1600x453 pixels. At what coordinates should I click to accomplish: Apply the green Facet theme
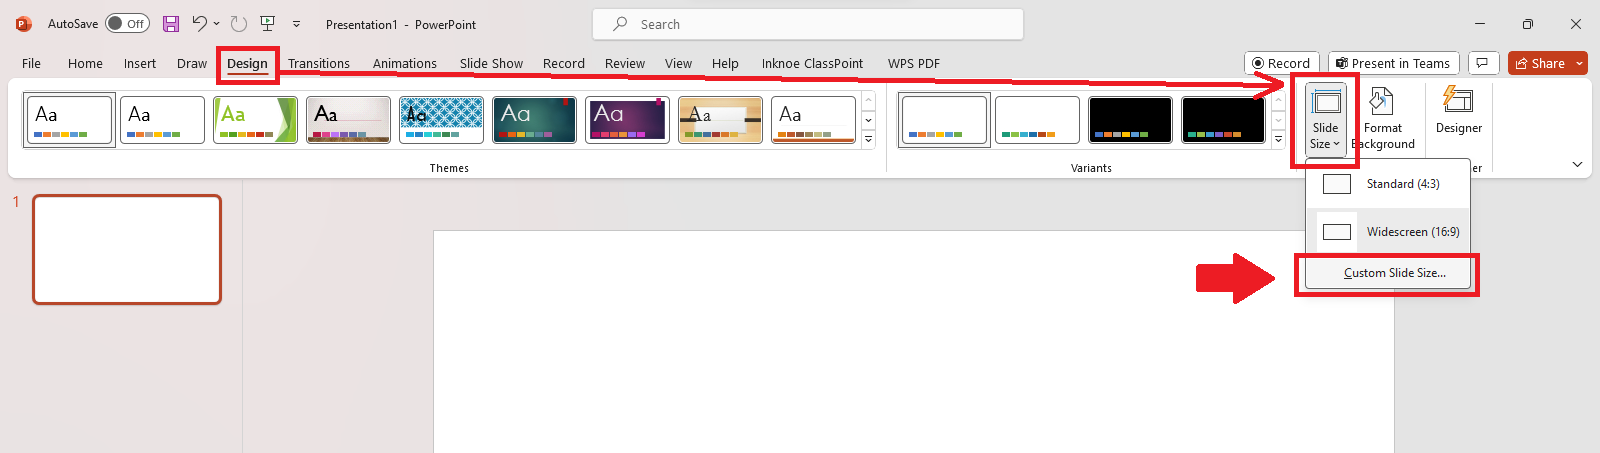click(255, 120)
